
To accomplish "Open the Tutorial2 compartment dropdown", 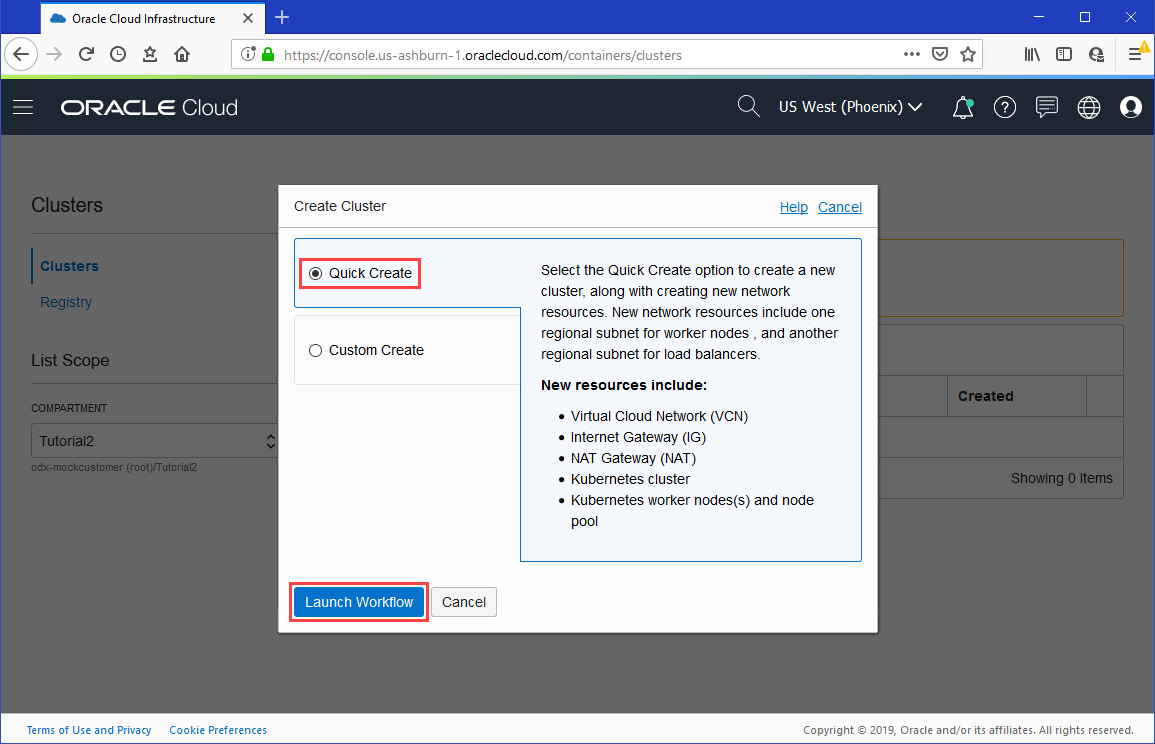I will (155, 441).
